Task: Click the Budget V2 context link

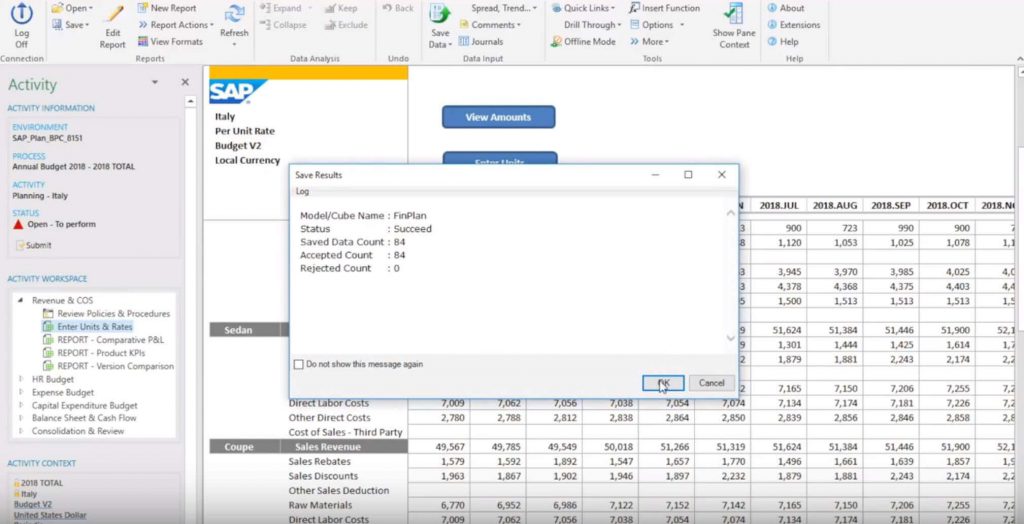Action: click(33, 504)
